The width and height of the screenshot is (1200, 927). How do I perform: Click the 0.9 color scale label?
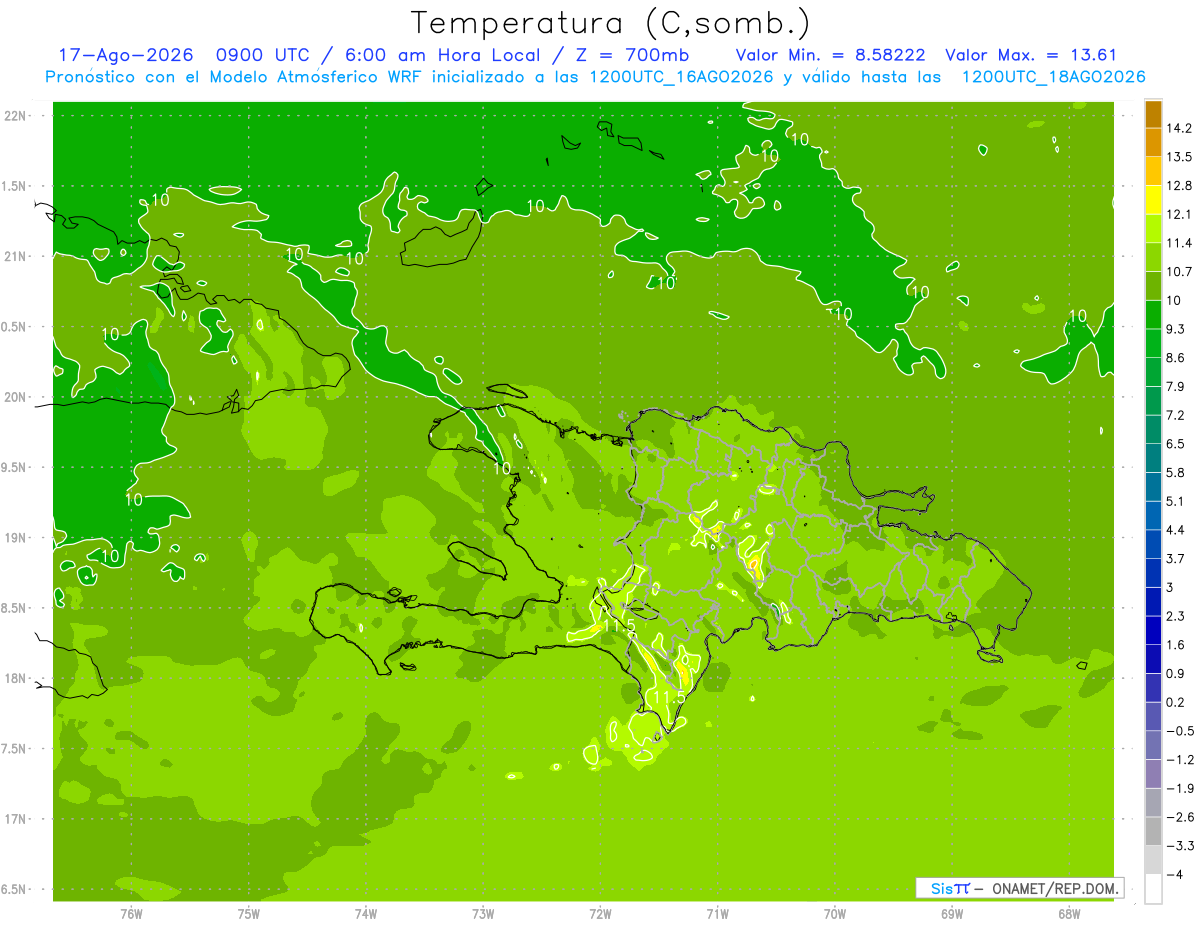coord(1176,673)
